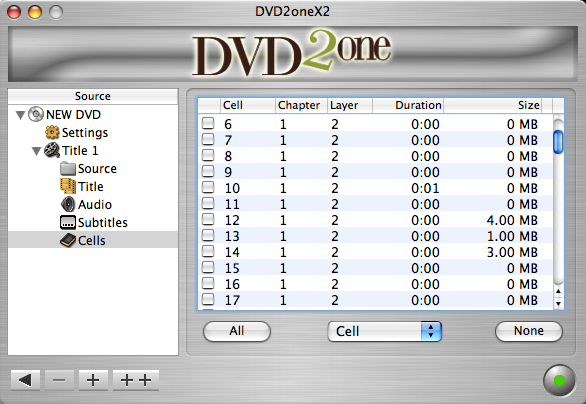This screenshot has width=586, height=404.
Task: Click the blue scrollbar thumb in cell list
Action: coord(558,142)
